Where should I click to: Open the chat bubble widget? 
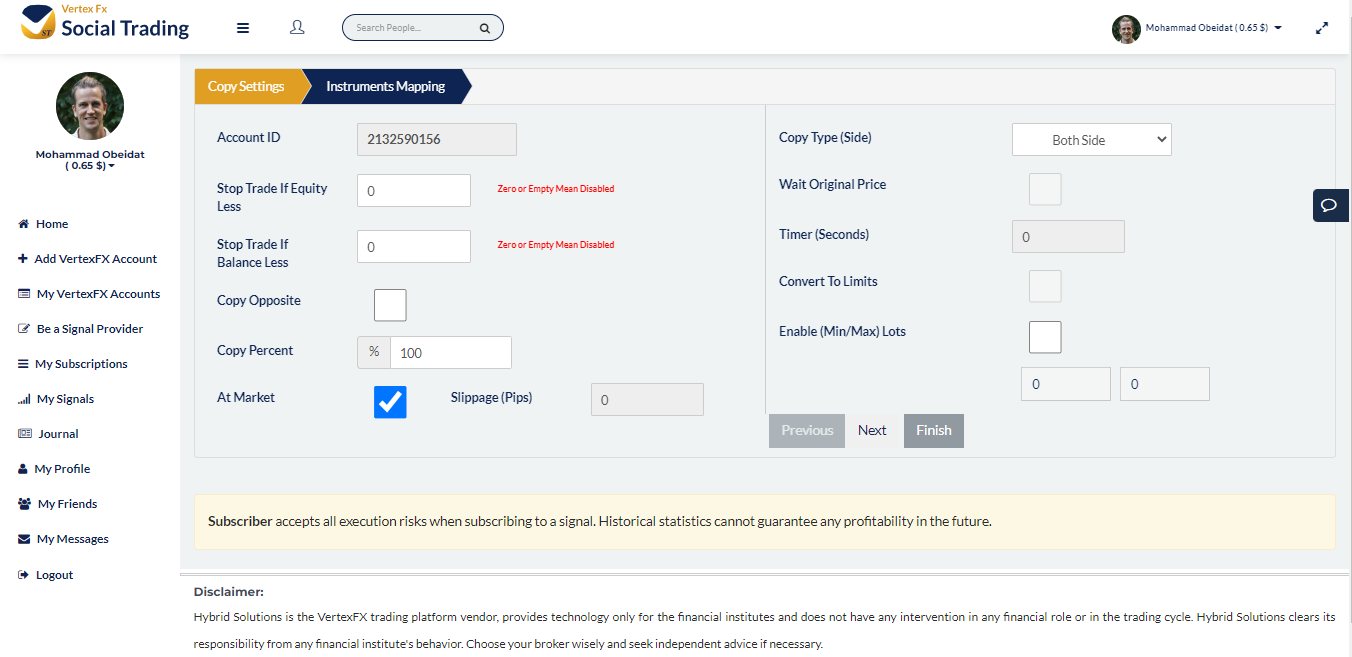[x=1329, y=205]
